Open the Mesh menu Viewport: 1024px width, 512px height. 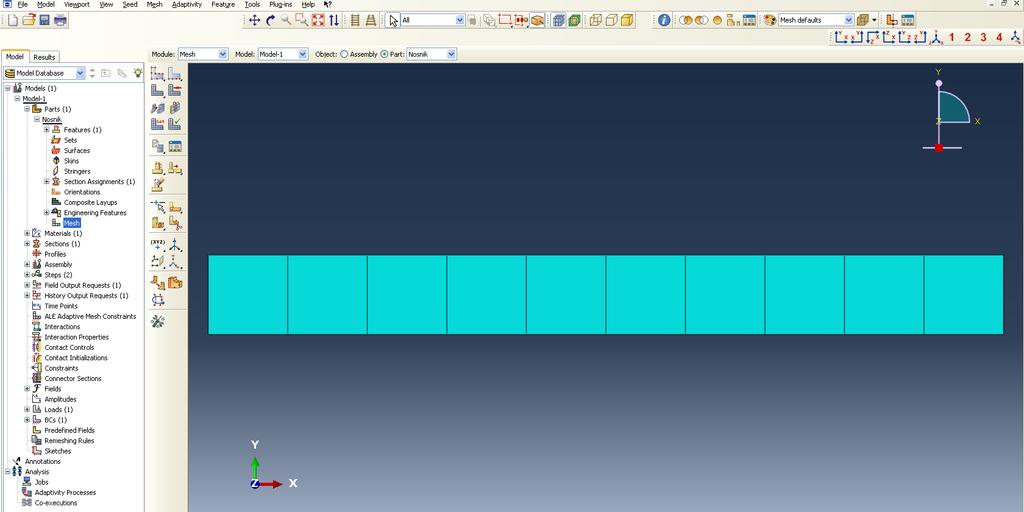(154, 4)
